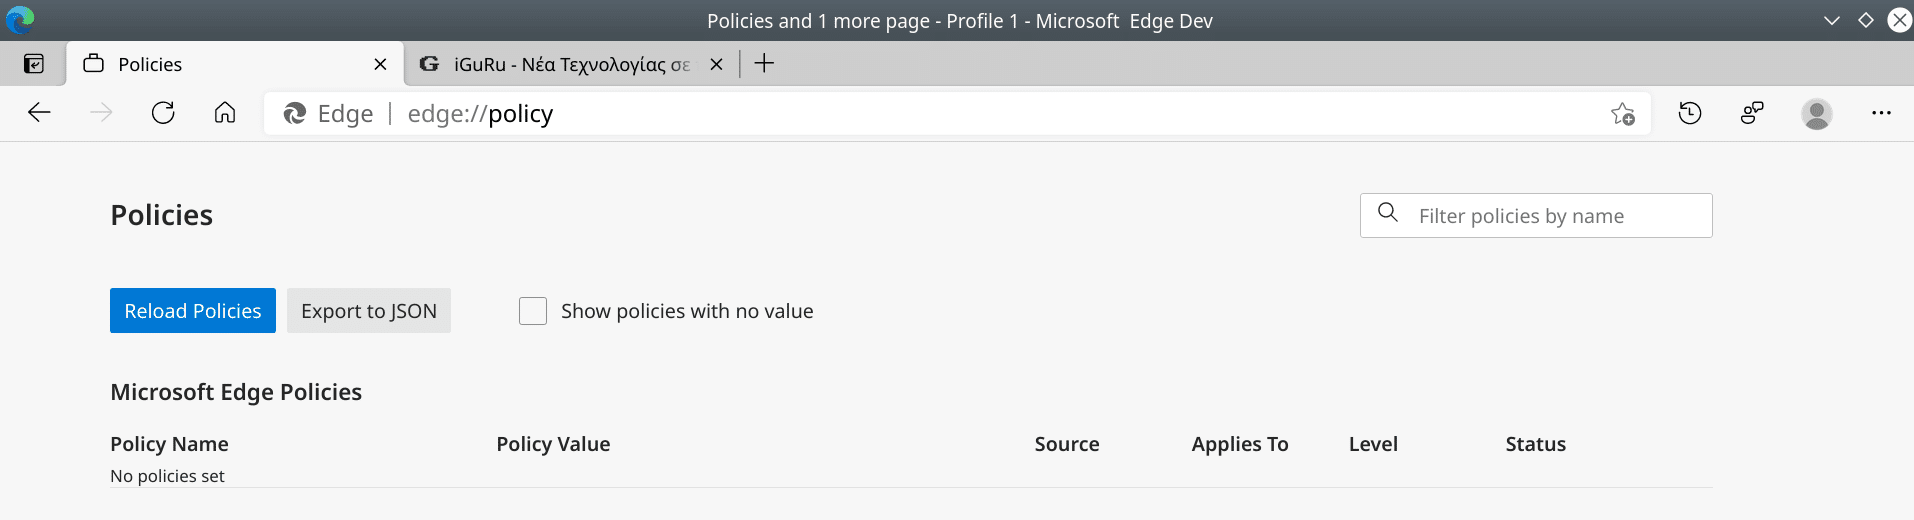1914x520 pixels.
Task: Close the Edge window with X button
Action: [x=1899, y=20]
